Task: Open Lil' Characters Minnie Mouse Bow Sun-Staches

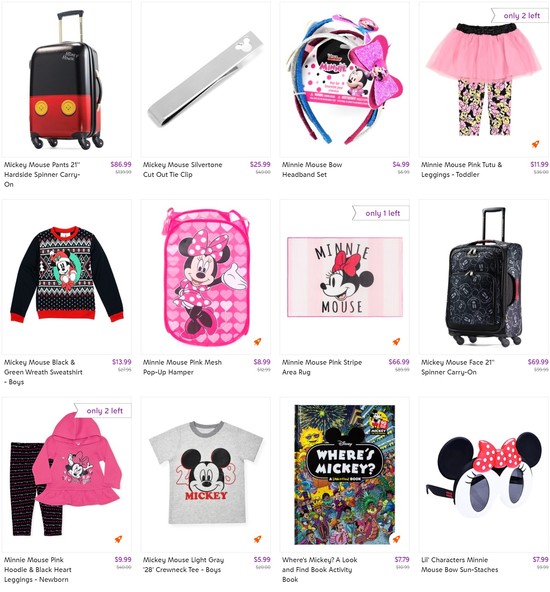Action: pyautogui.click(x=459, y=564)
